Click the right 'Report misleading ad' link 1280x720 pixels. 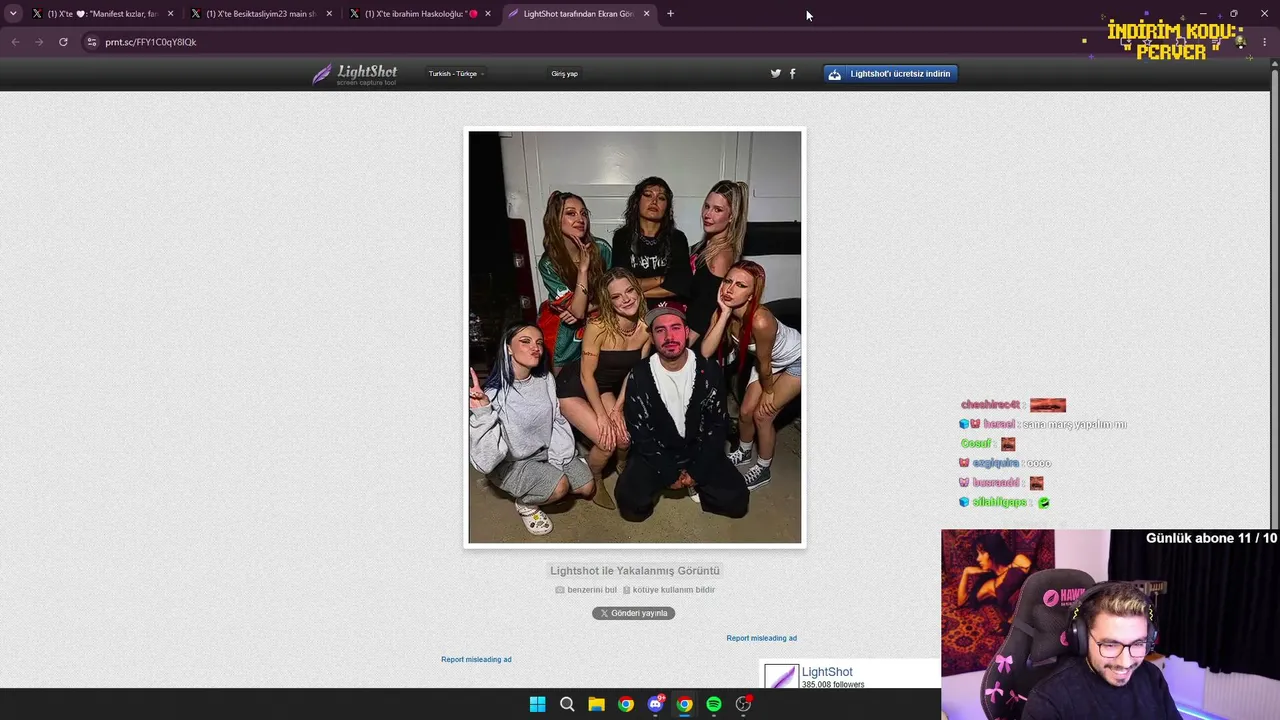click(x=762, y=638)
